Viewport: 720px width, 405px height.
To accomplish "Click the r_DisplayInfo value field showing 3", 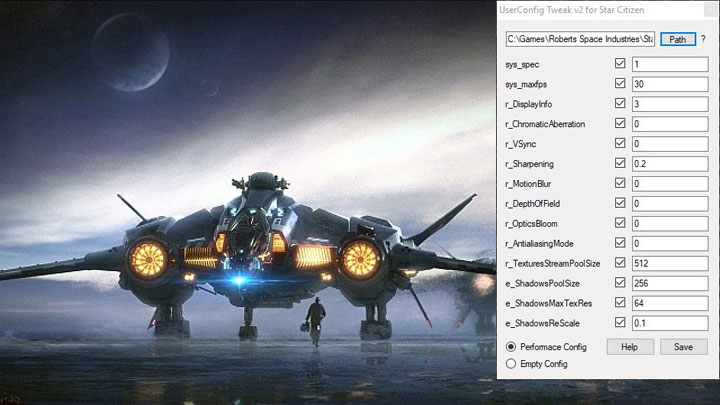I will click(670, 104).
